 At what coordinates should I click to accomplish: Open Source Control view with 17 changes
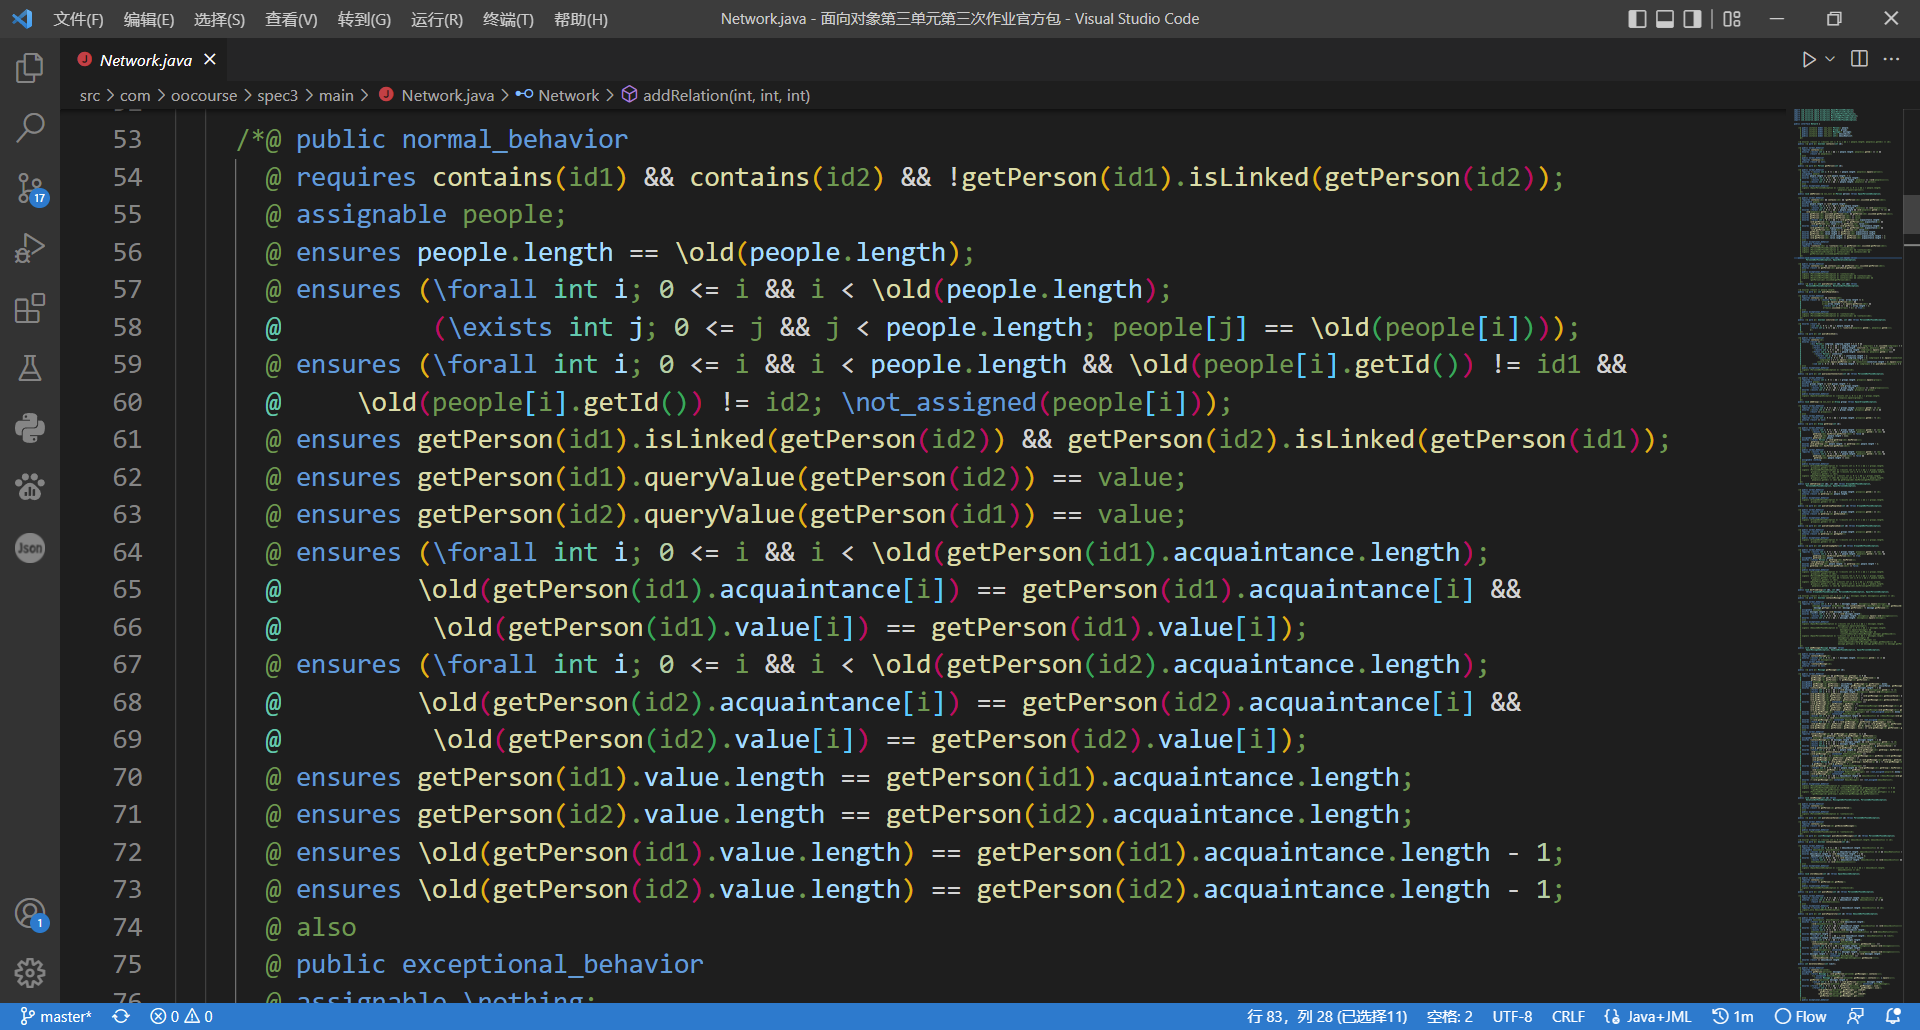pyautogui.click(x=30, y=188)
